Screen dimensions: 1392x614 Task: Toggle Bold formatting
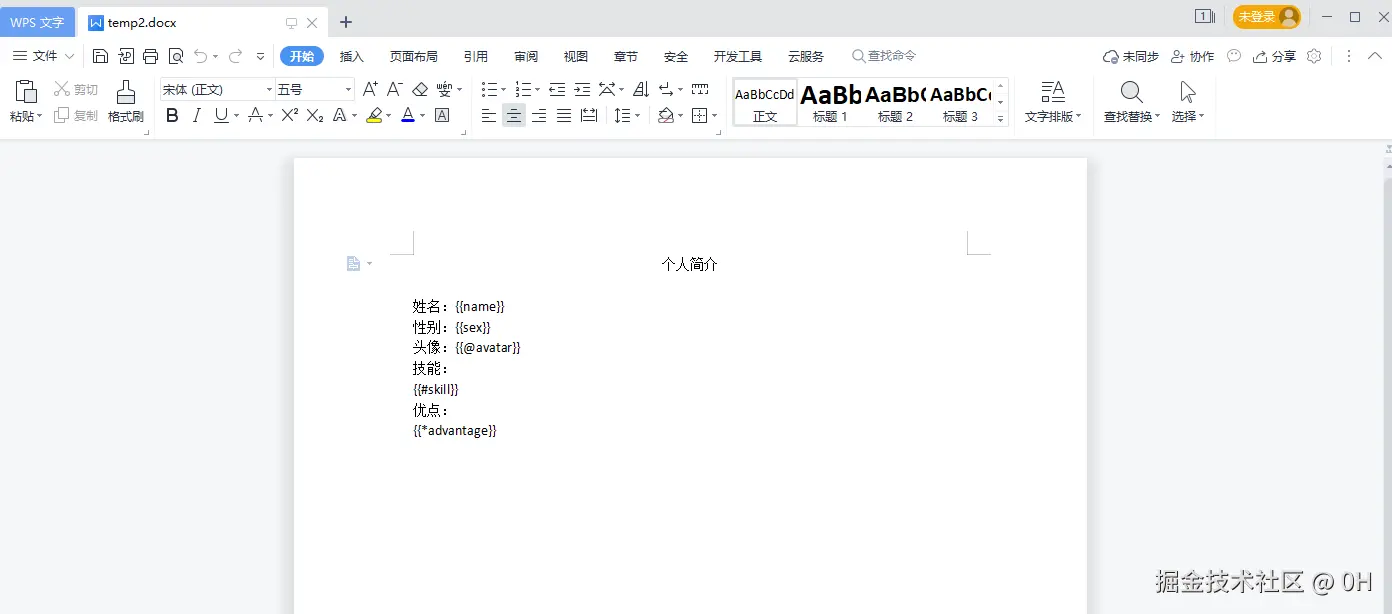(x=172, y=116)
